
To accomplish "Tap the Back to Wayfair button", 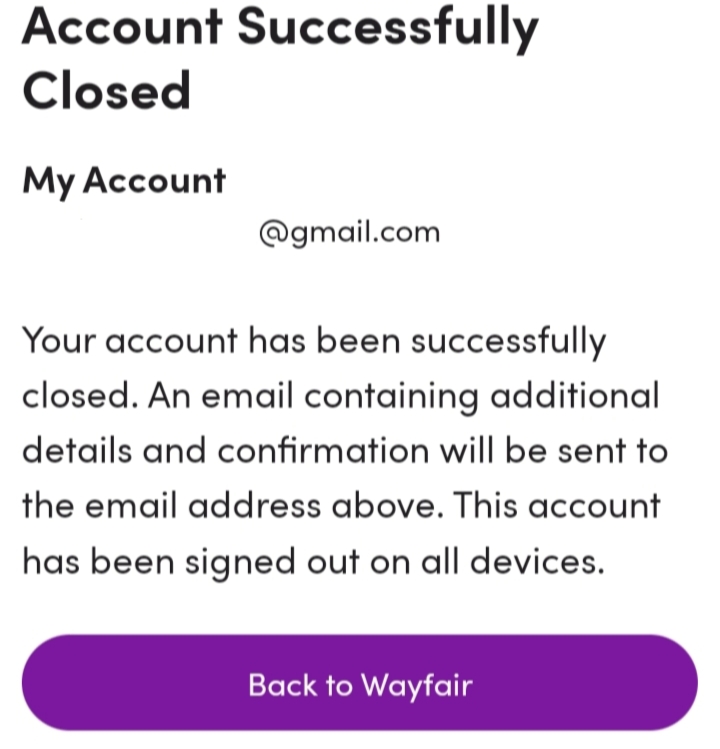I will (359, 685).
